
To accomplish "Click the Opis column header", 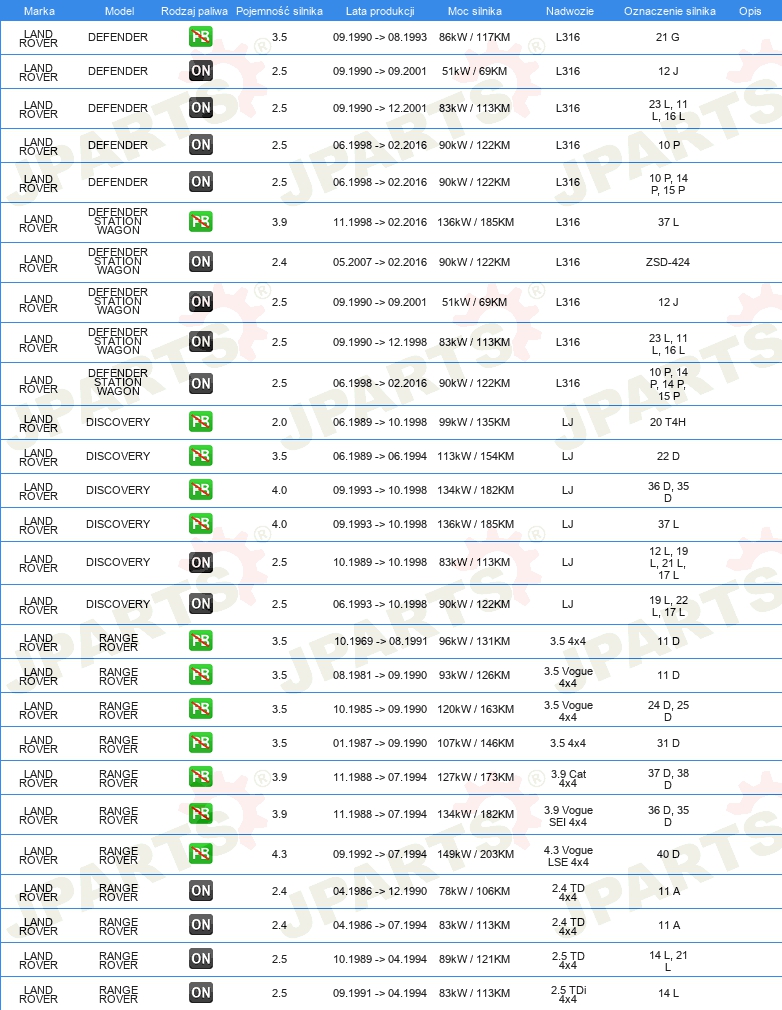I will point(750,11).
